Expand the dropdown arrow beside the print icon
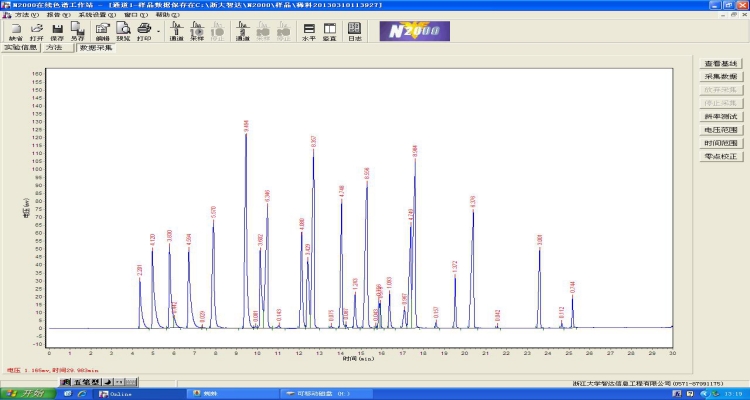This screenshot has width=750, height=400. pyautogui.click(x=158, y=32)
